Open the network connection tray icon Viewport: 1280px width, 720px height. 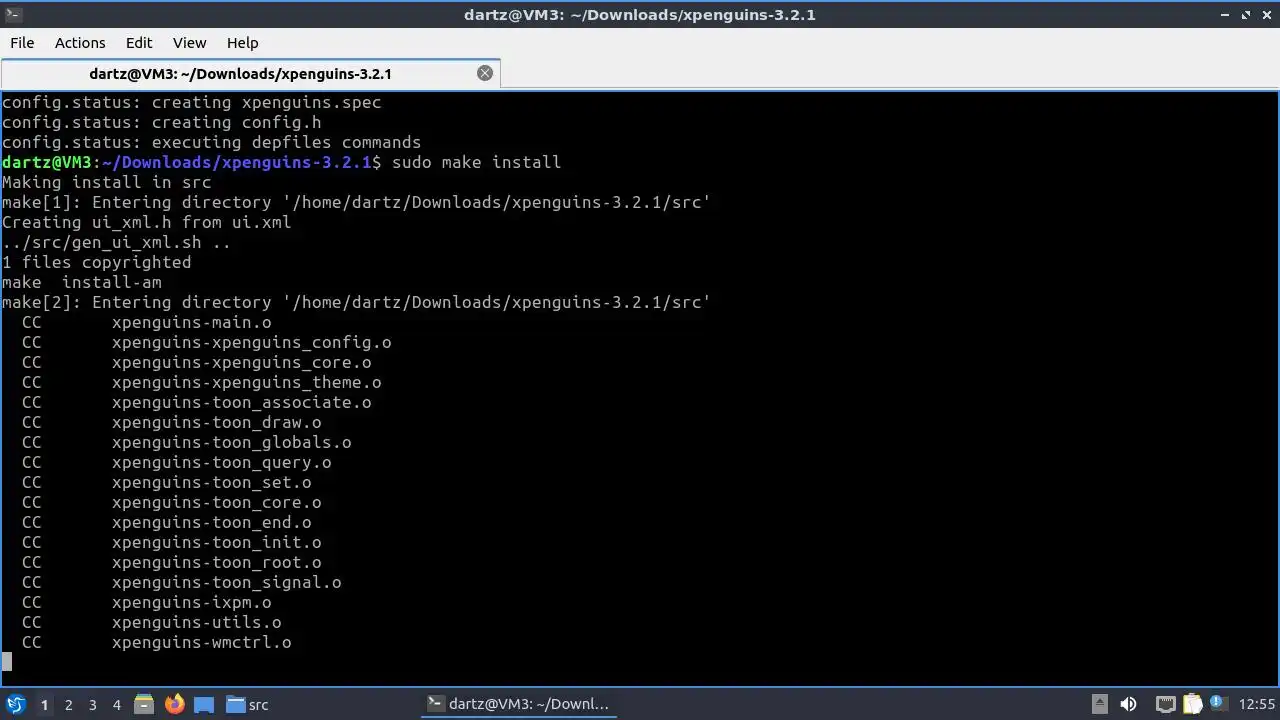pos(1165,704)
